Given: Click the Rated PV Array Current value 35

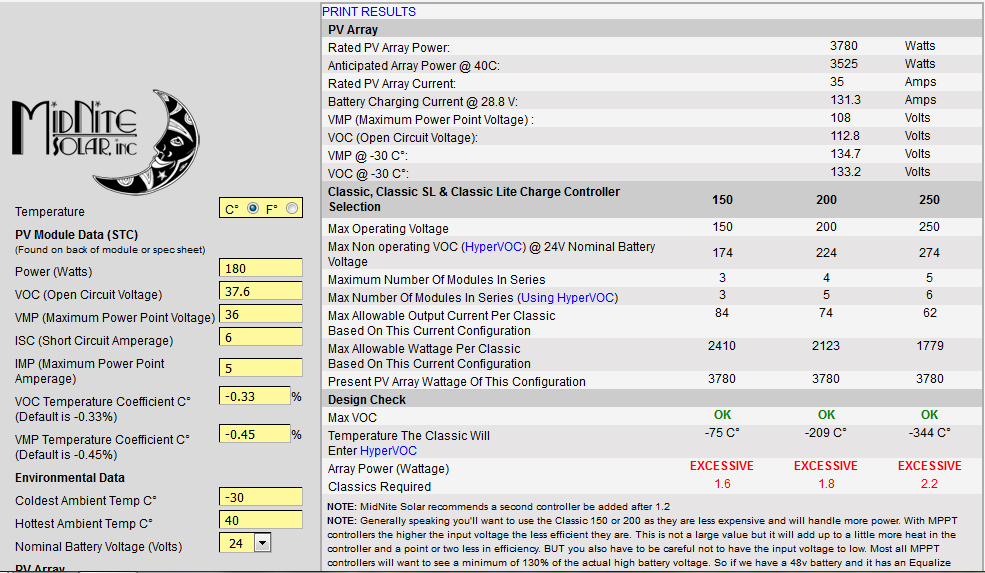Looking at the screenshot, I should [837, 82].
